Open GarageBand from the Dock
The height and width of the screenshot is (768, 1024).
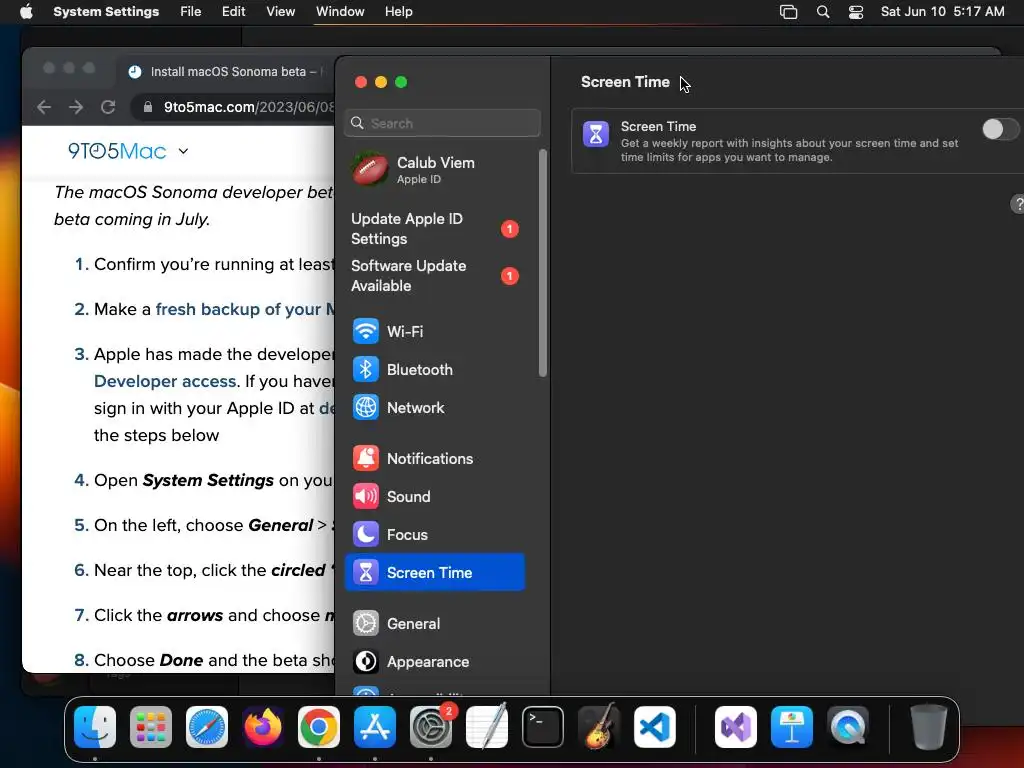coord(599,727)
